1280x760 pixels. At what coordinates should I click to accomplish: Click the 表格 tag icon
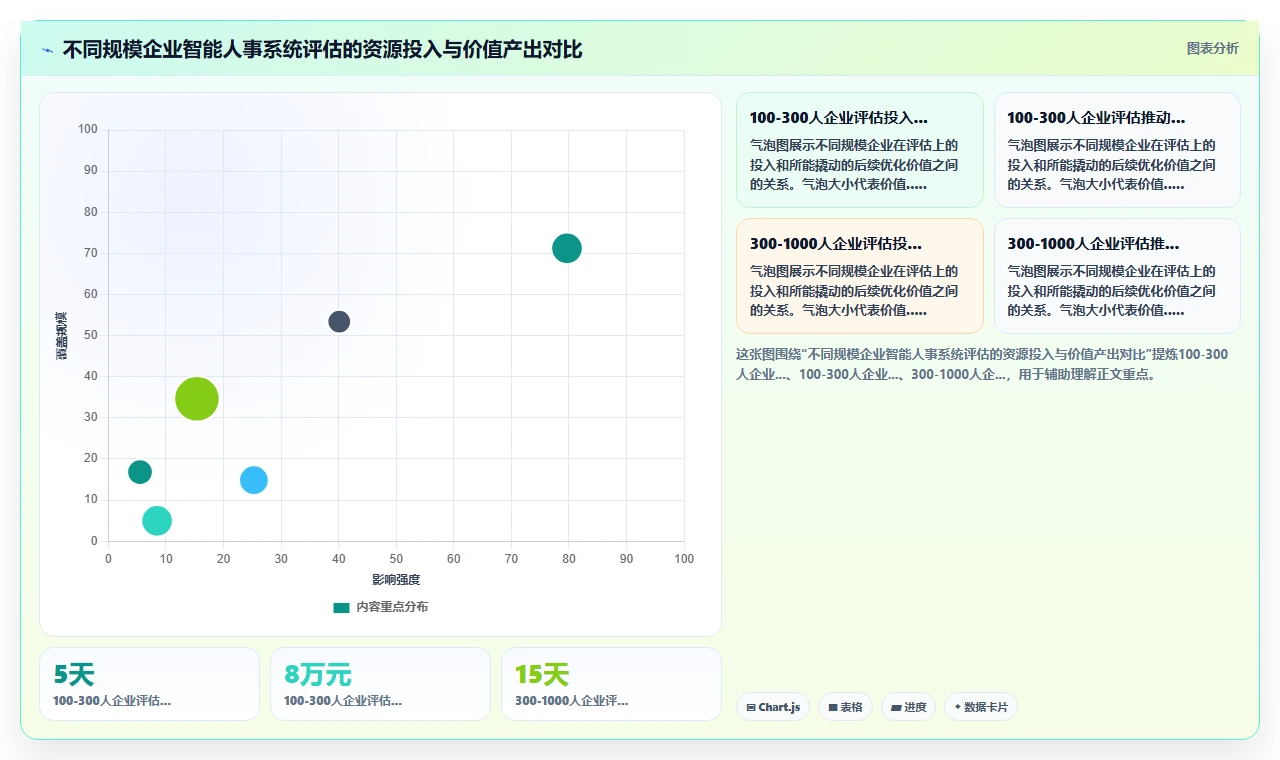[833, 707]
